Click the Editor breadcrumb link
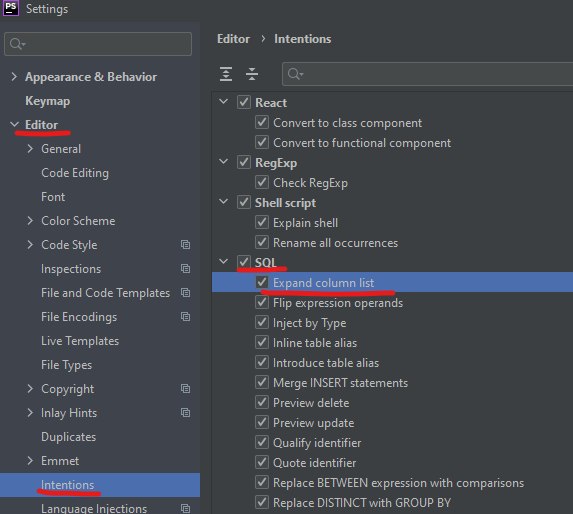This screenshot has width=573, height=514. click(x=234, y=39)
